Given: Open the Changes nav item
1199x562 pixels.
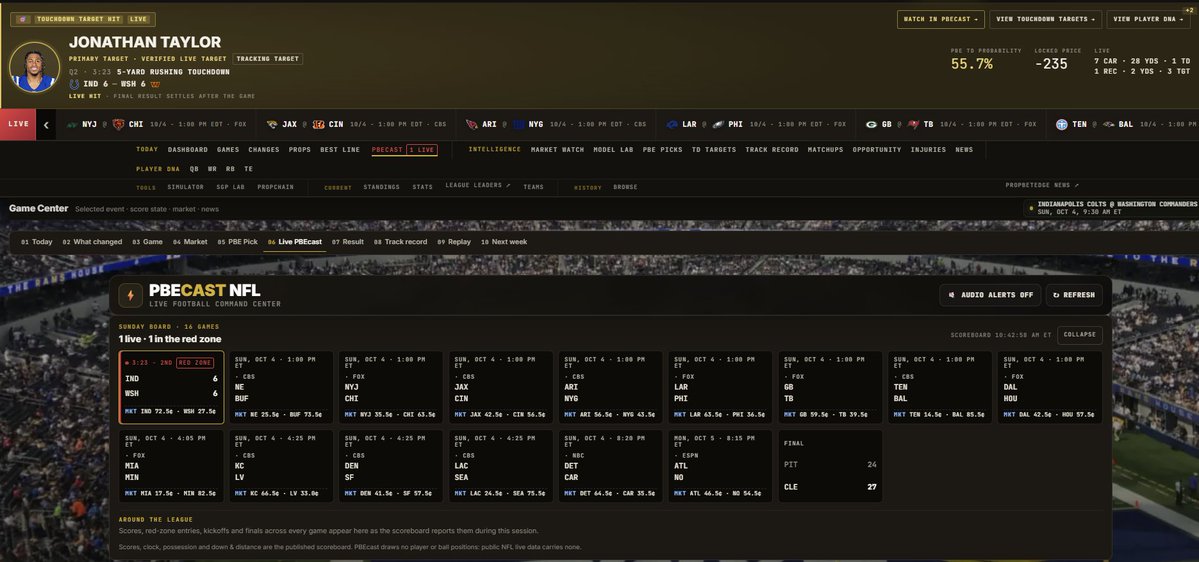Looking at the screenshot, I should pos(264,150).
